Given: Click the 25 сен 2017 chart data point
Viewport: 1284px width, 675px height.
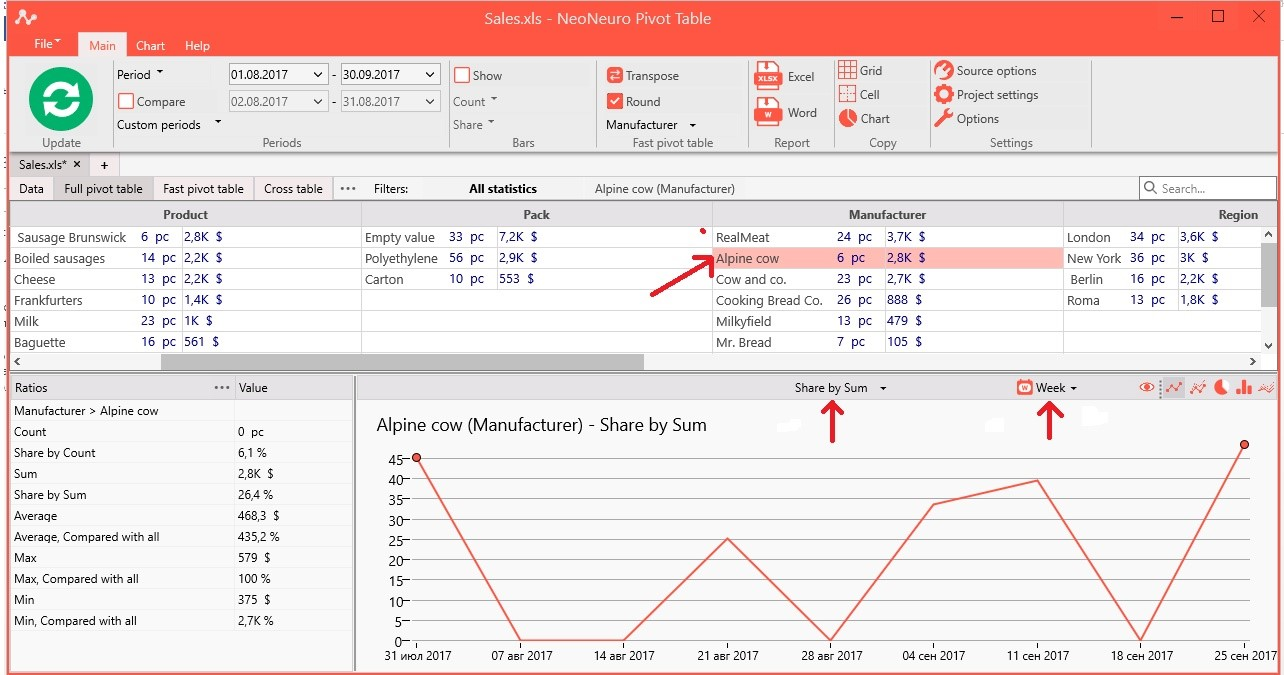Looking at the screenshot, I should (x=1244, y=444).
